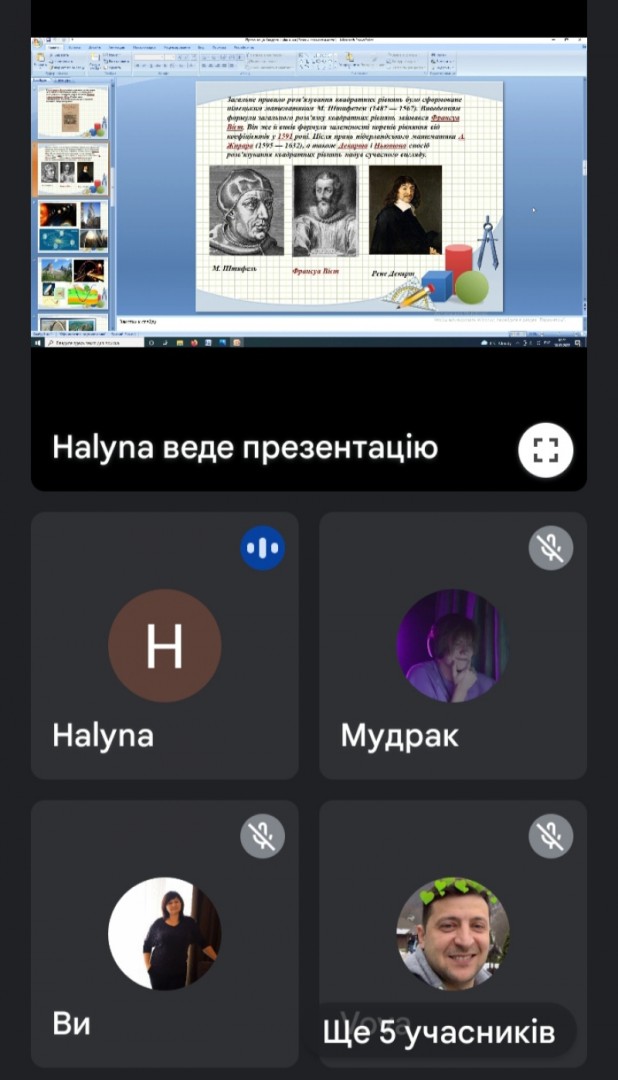Tap the muted mic icon above the green-hearts avatar

click(550, 835)
